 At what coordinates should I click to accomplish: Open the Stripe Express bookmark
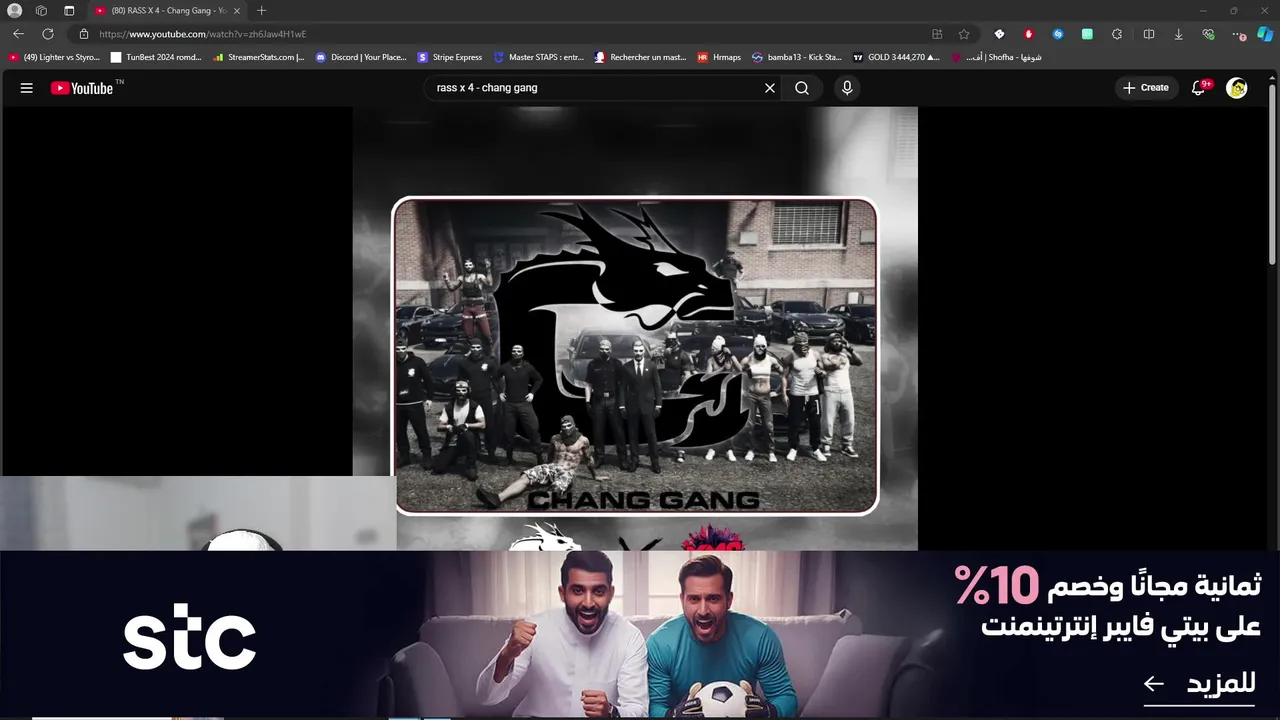[x=450, y=57]
